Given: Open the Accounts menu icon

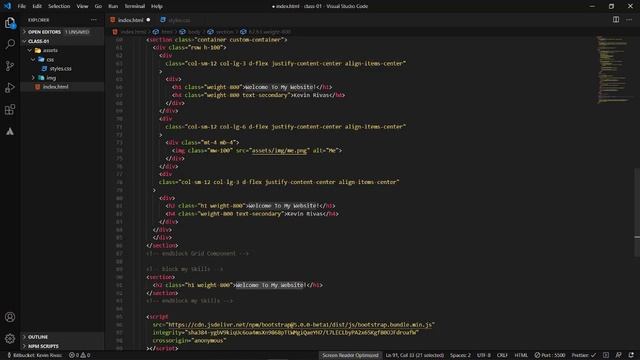Looking at the screenshot, I should (10, 317).
